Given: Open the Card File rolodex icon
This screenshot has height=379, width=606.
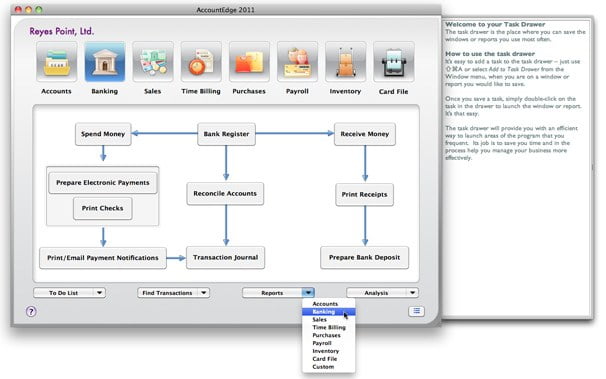Looking at the screenshot, I should (x=393, y=62).
